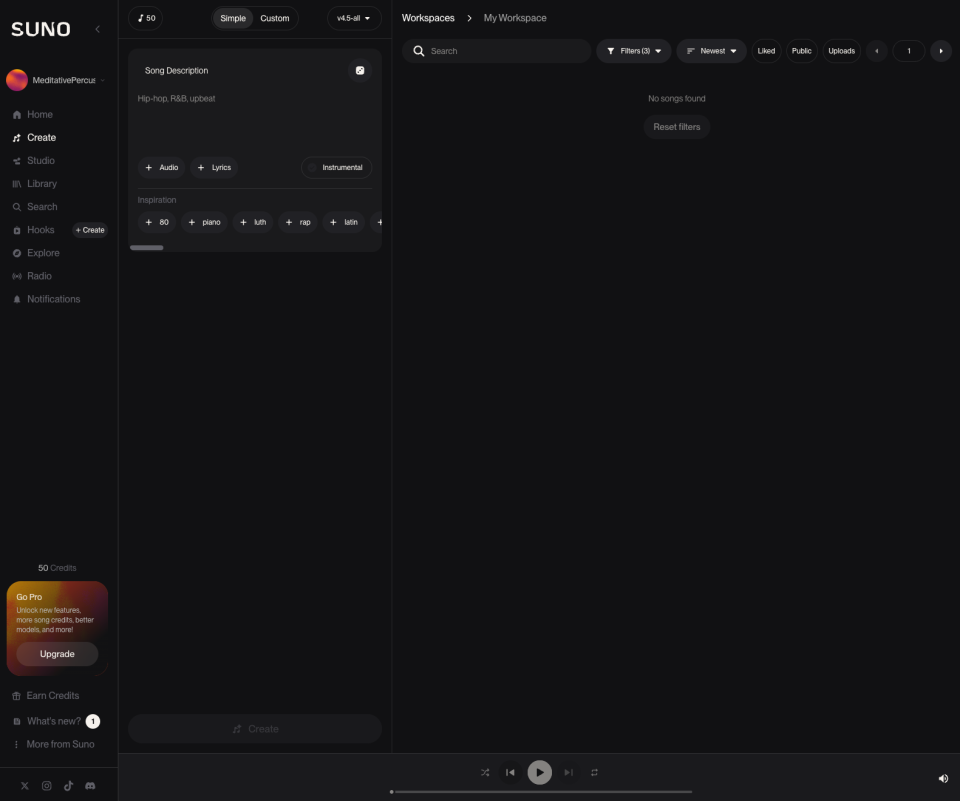Screen dimensions: 960x801
Task: Toggle the Instrumental switch
Action: (336, 168)
